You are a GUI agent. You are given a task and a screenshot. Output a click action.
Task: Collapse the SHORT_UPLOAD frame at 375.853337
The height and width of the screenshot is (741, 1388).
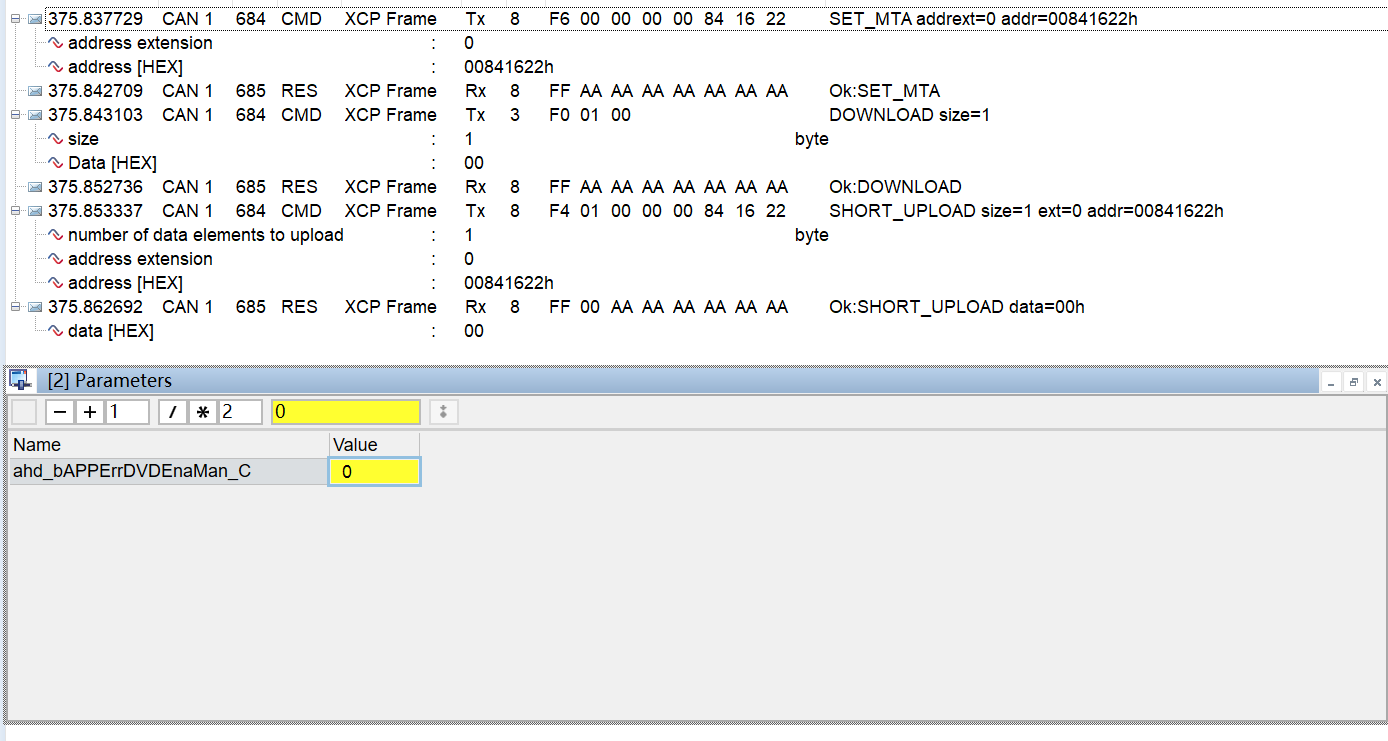click(15, 211)
